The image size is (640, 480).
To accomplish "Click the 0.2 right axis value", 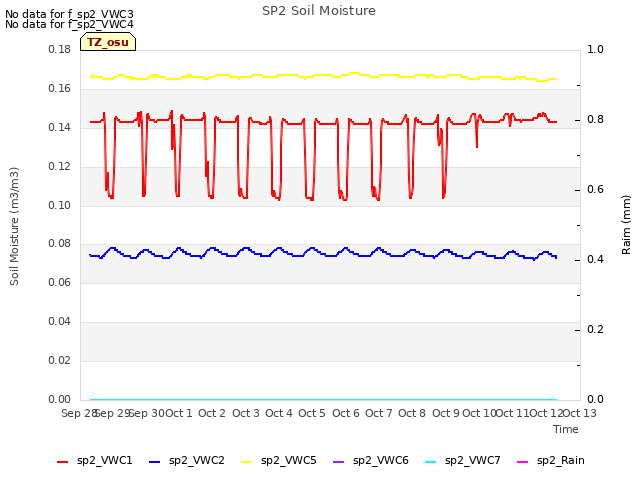I will click(595, 329).
